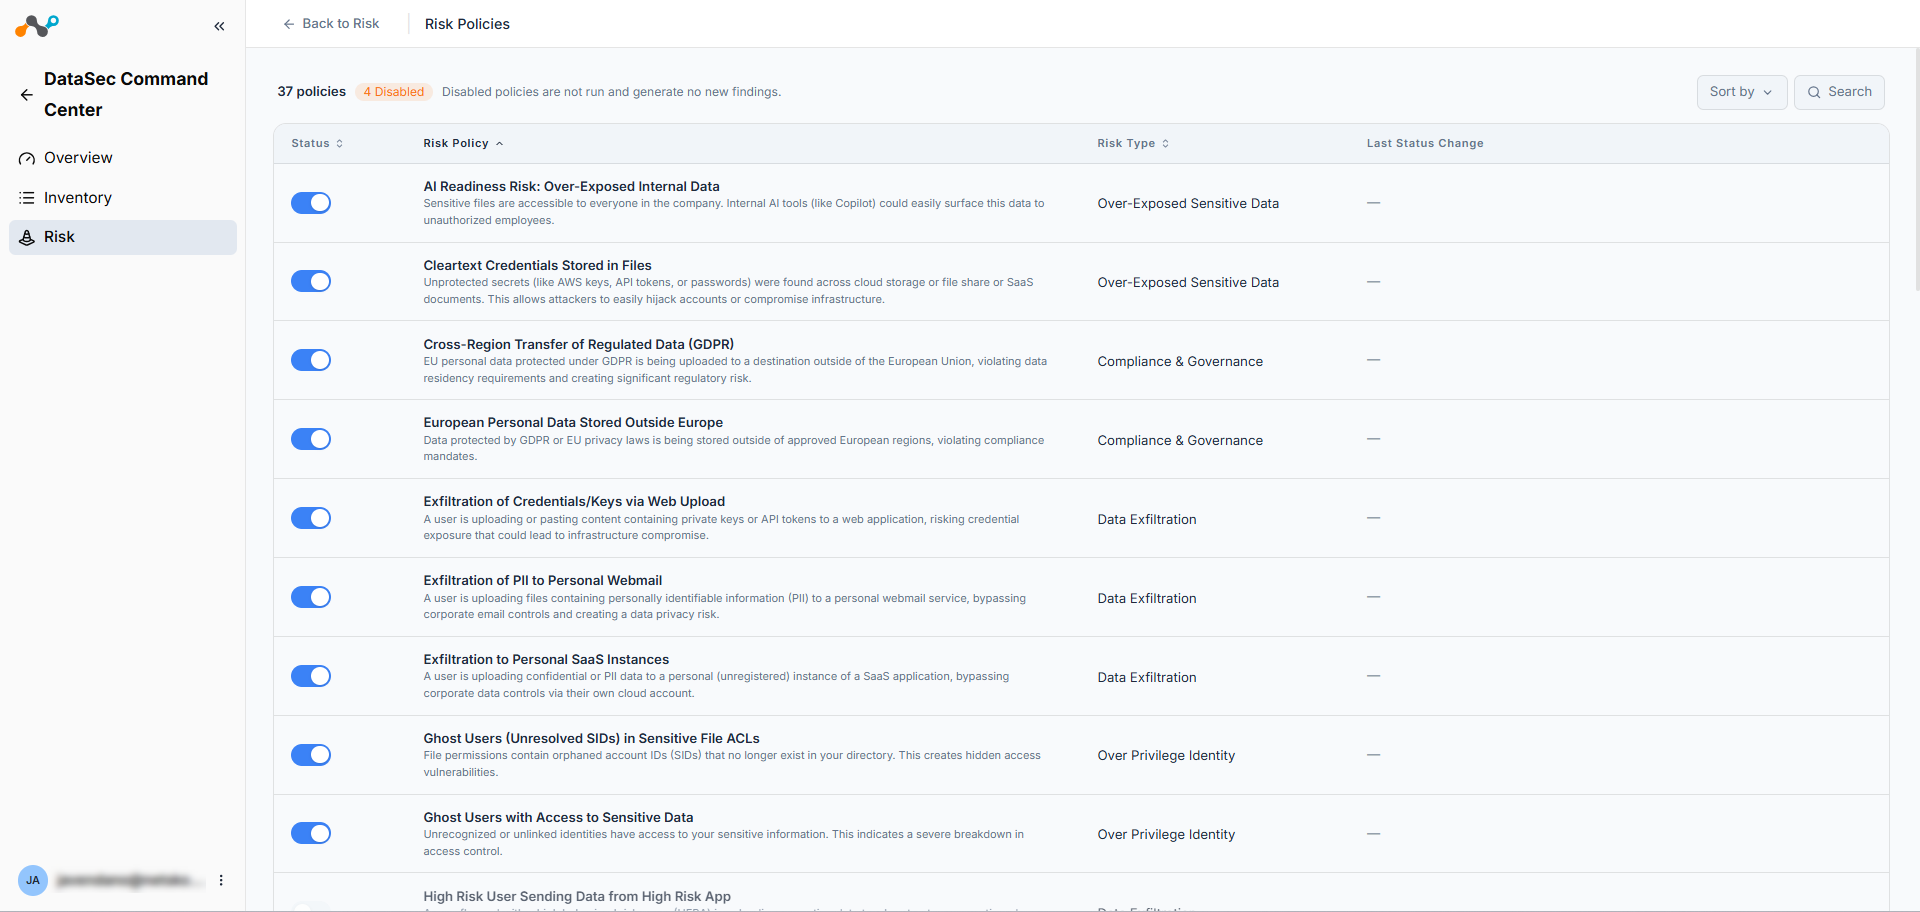This screenshot has width=1920, height=912.
Task: Open the Sort by dropdown
Action: click(x=1741, y=92)
